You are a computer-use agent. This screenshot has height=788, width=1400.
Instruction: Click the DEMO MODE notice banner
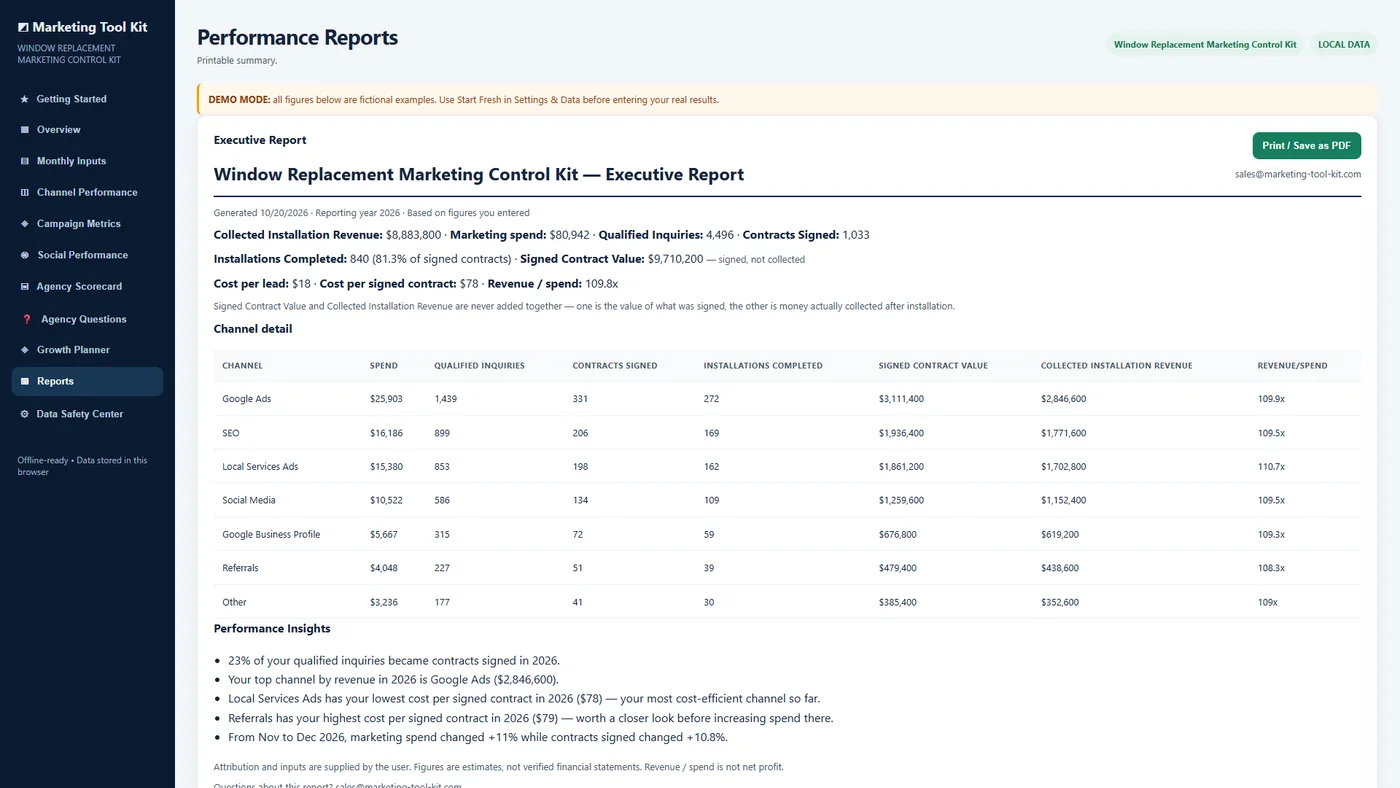787,100
